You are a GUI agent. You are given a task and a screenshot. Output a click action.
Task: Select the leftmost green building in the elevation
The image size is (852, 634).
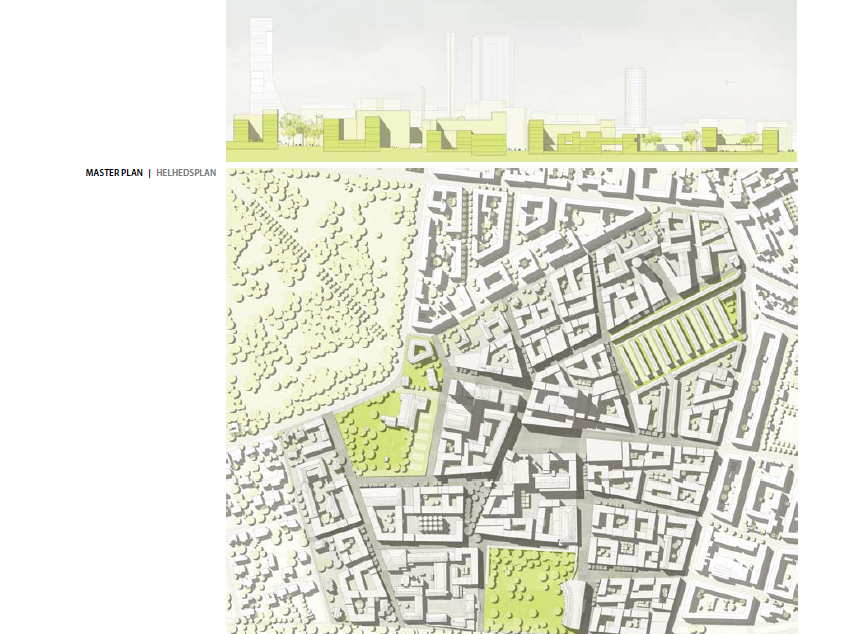pos(255,129)
